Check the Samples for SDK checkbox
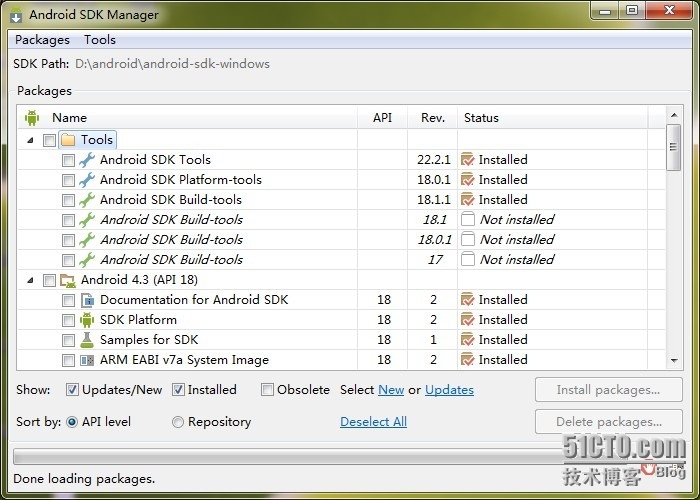The height and width of the screenshot is (500, 700). pos(68,341)
